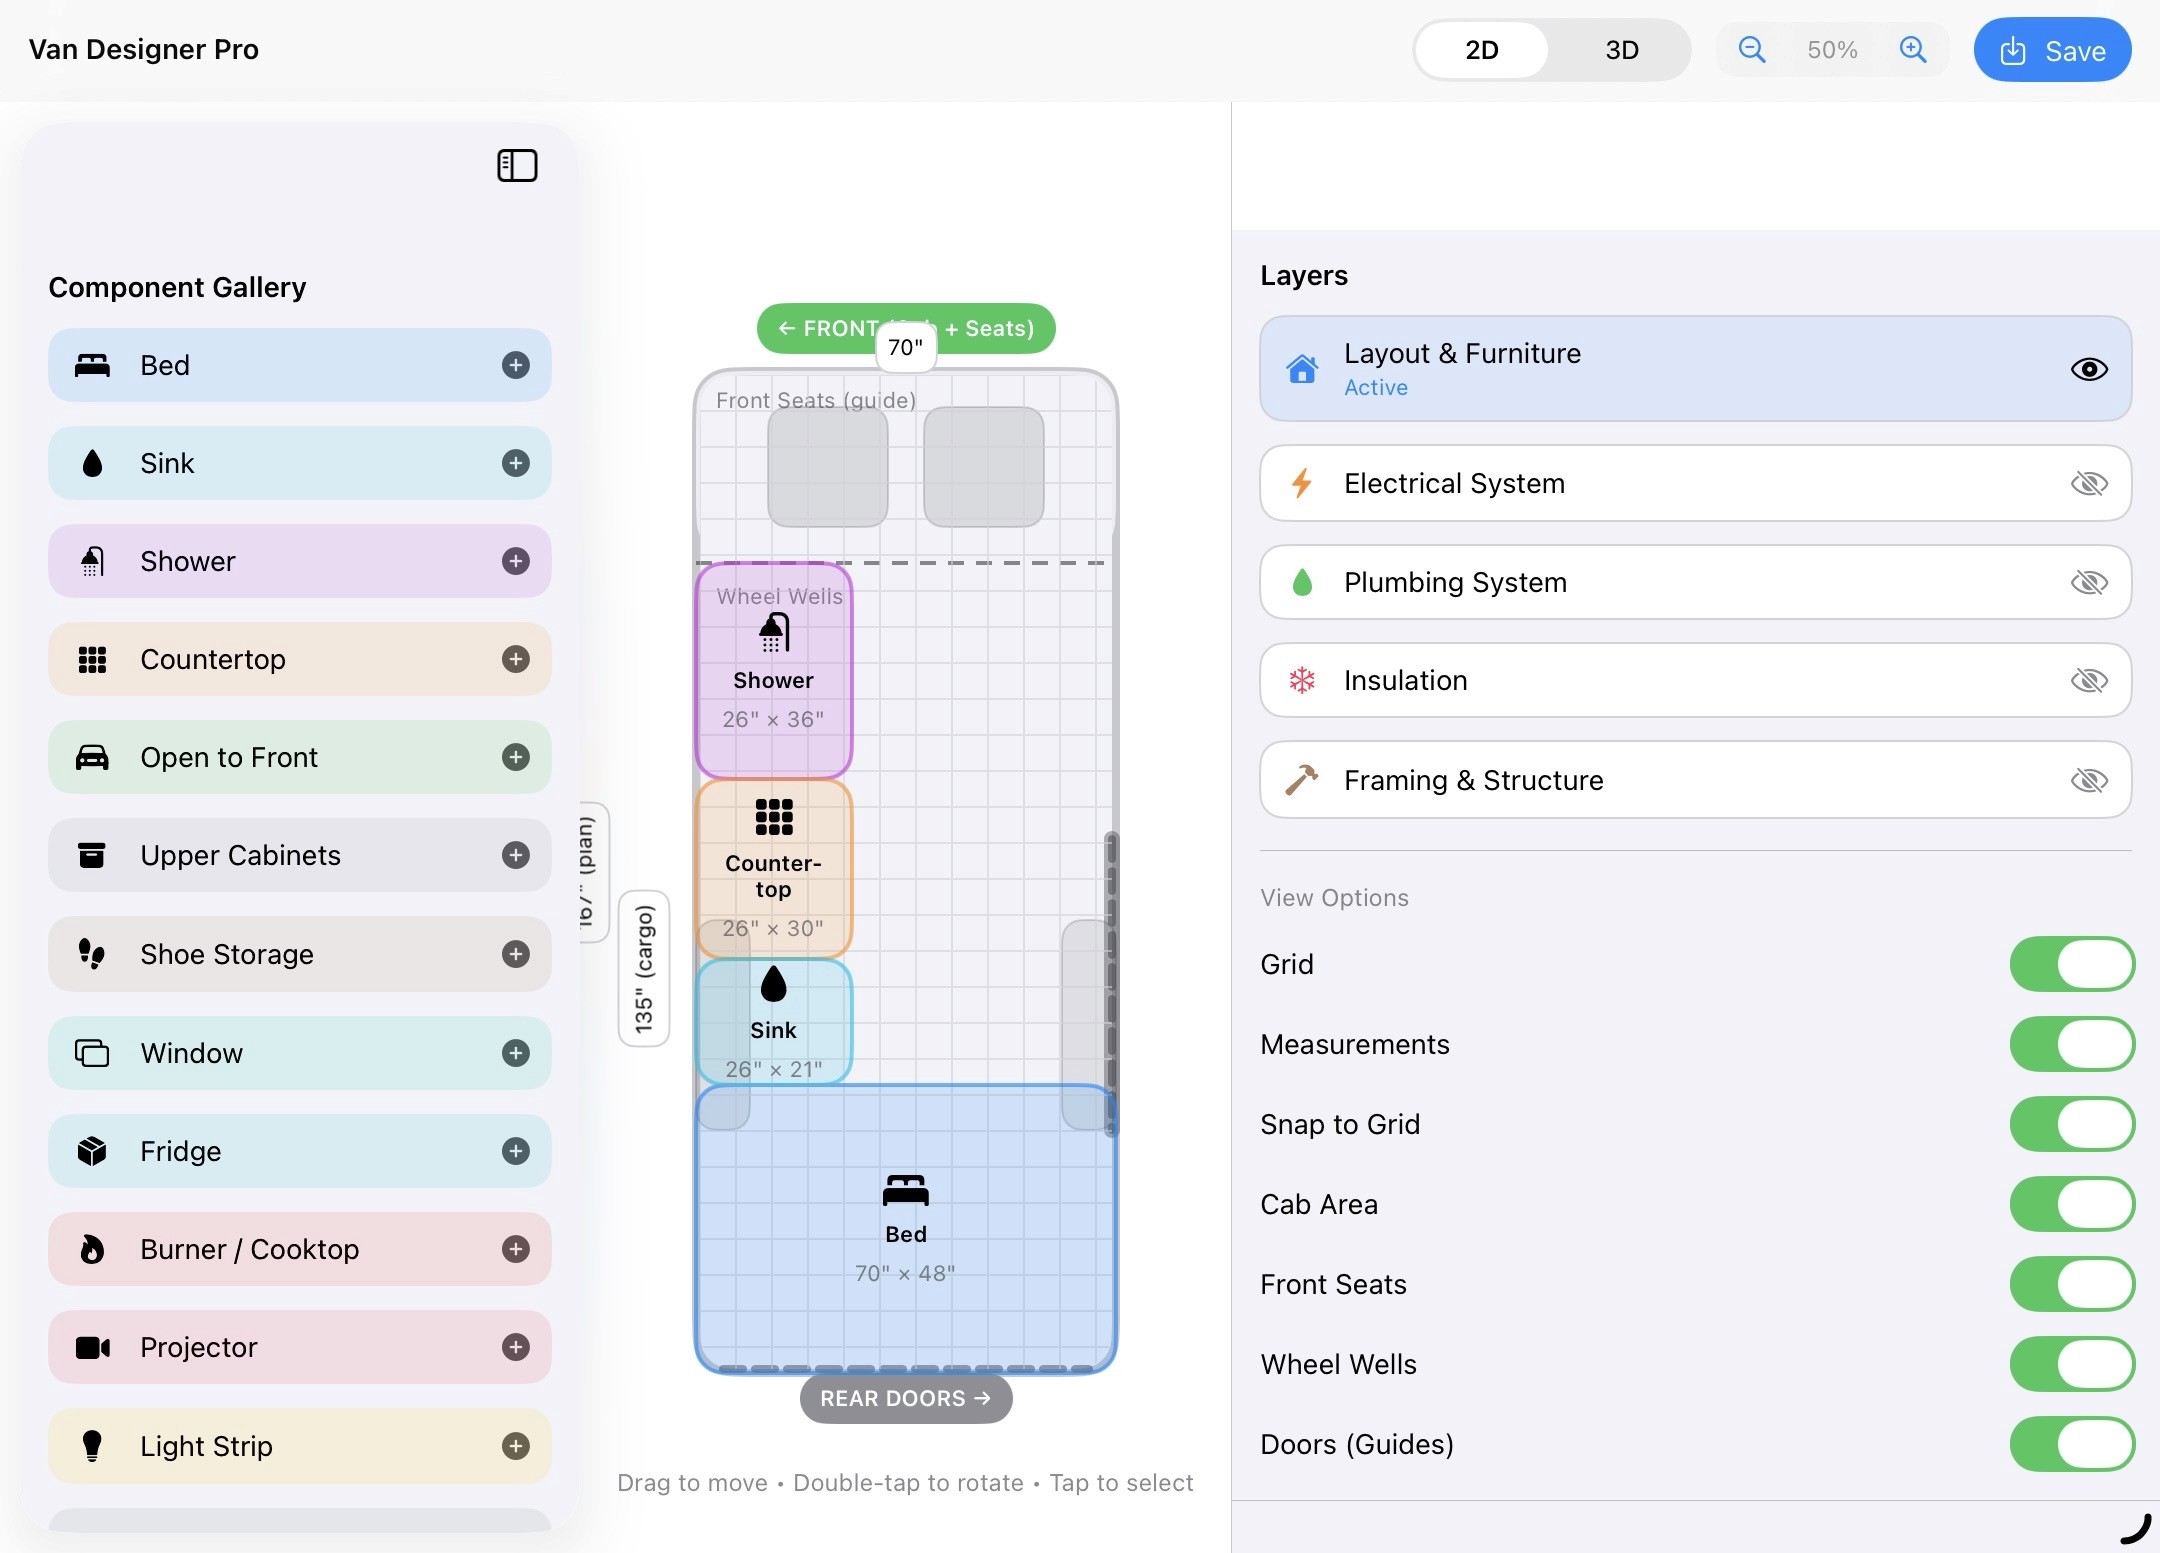Click the zoom out magnifier icon
Viewport: 2160px width, 1553px height.
coord(1751,50)
